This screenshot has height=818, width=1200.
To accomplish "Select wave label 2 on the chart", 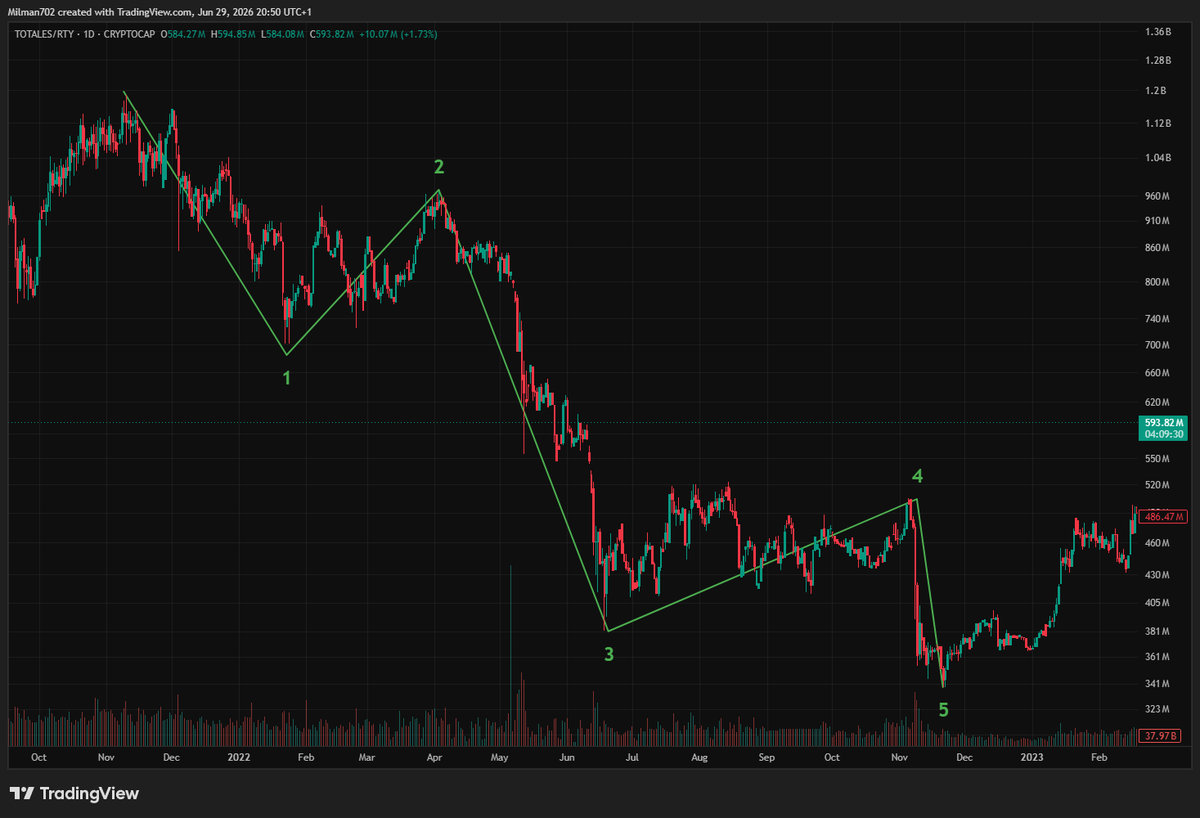I will pos(438,166).
